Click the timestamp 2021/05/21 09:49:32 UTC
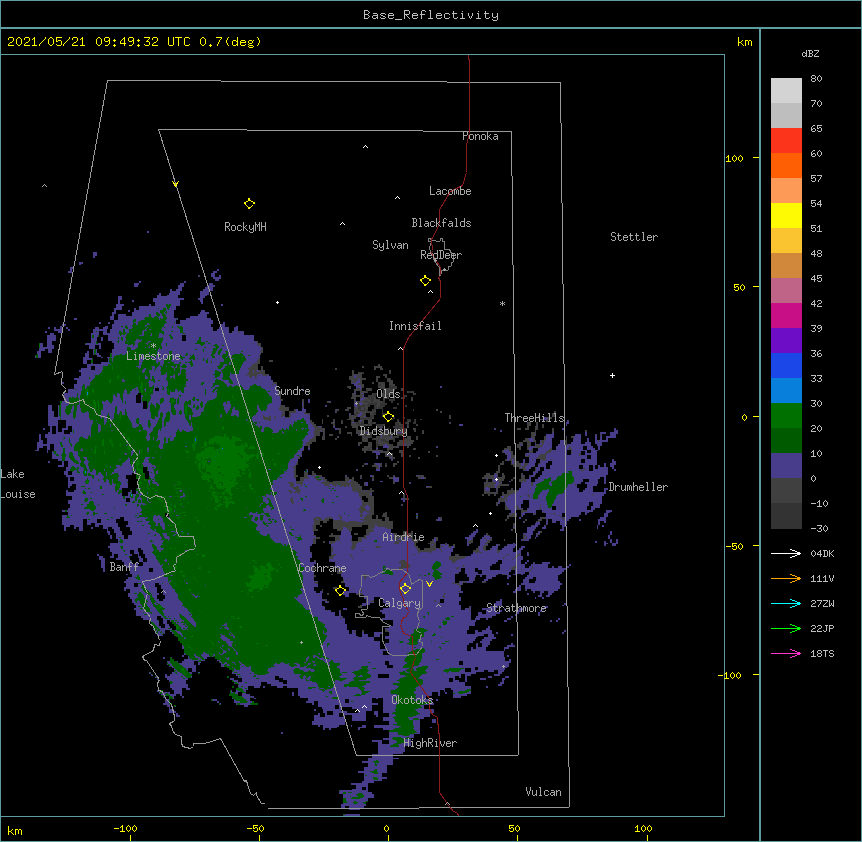The width and height of the screenshot is (862, 842). click(99, 42)
